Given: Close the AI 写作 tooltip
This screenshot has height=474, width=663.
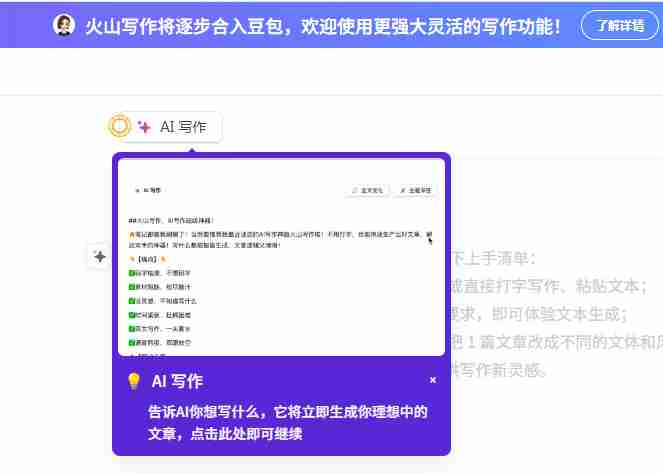Looking at the screenshot, I should pyautogui.click(x=433, y=380).
